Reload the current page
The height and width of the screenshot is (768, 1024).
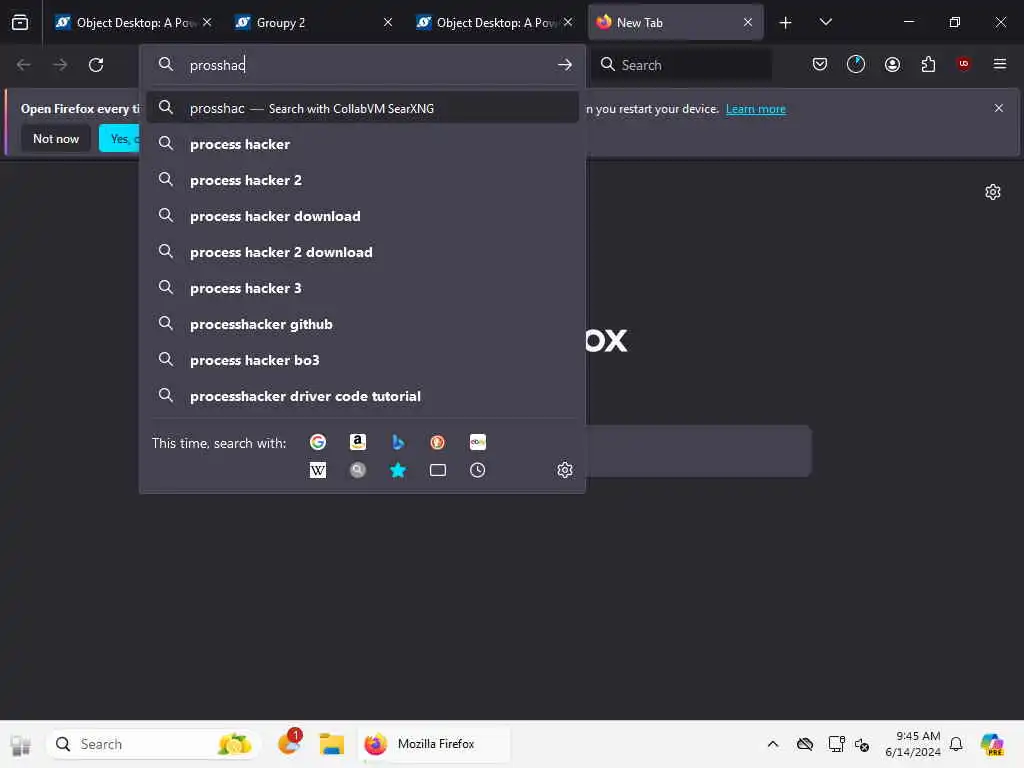tap(96, 65)
